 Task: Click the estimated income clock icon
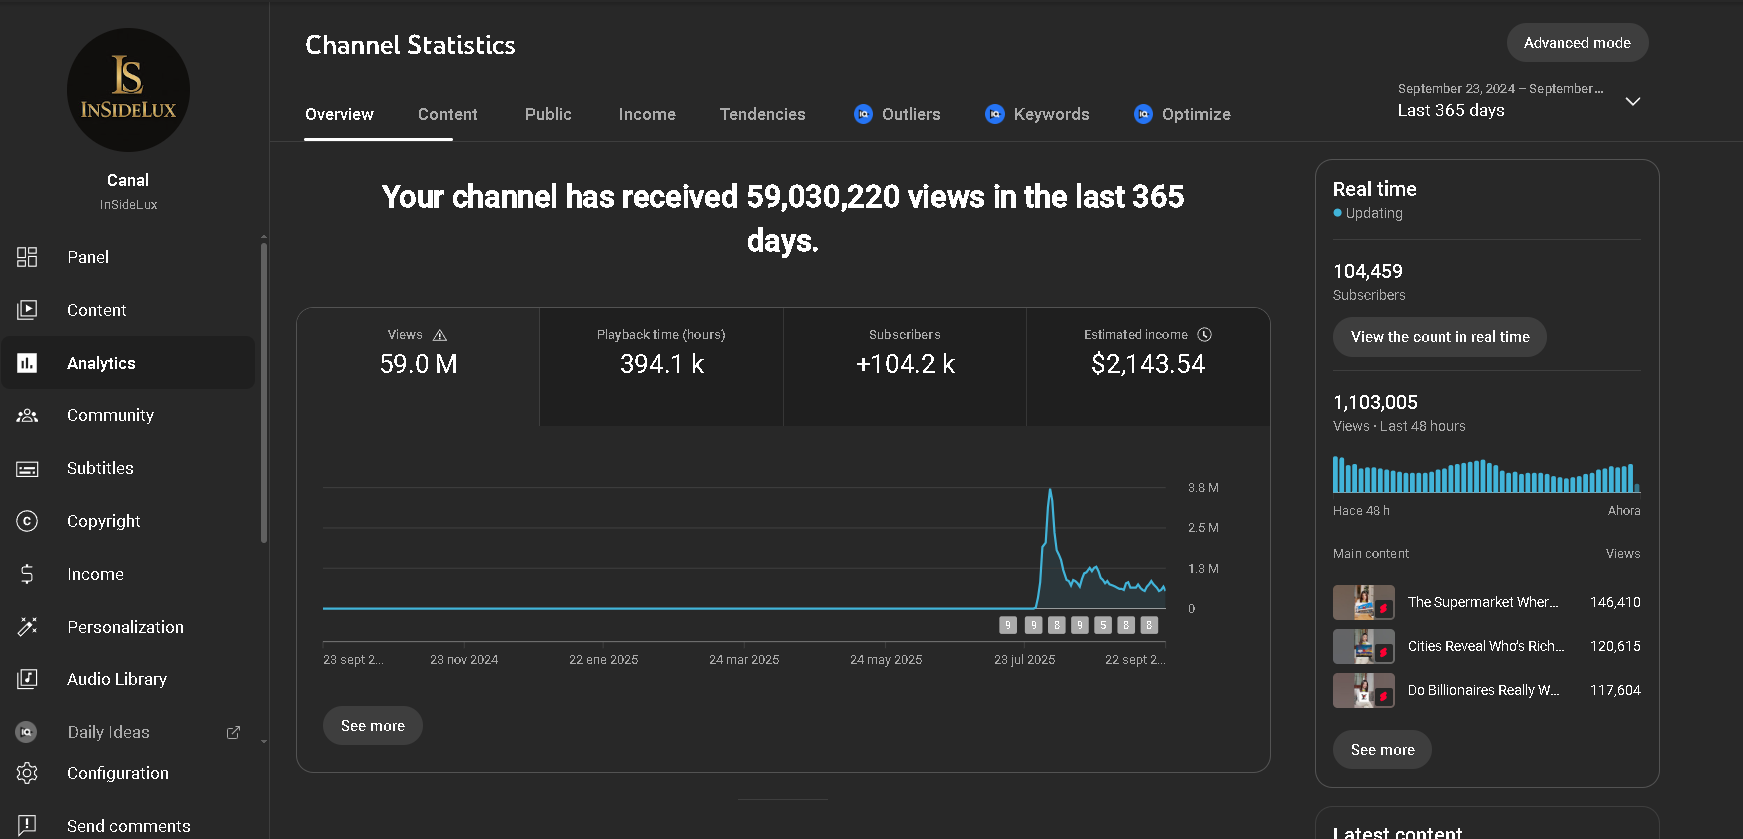1205,335
